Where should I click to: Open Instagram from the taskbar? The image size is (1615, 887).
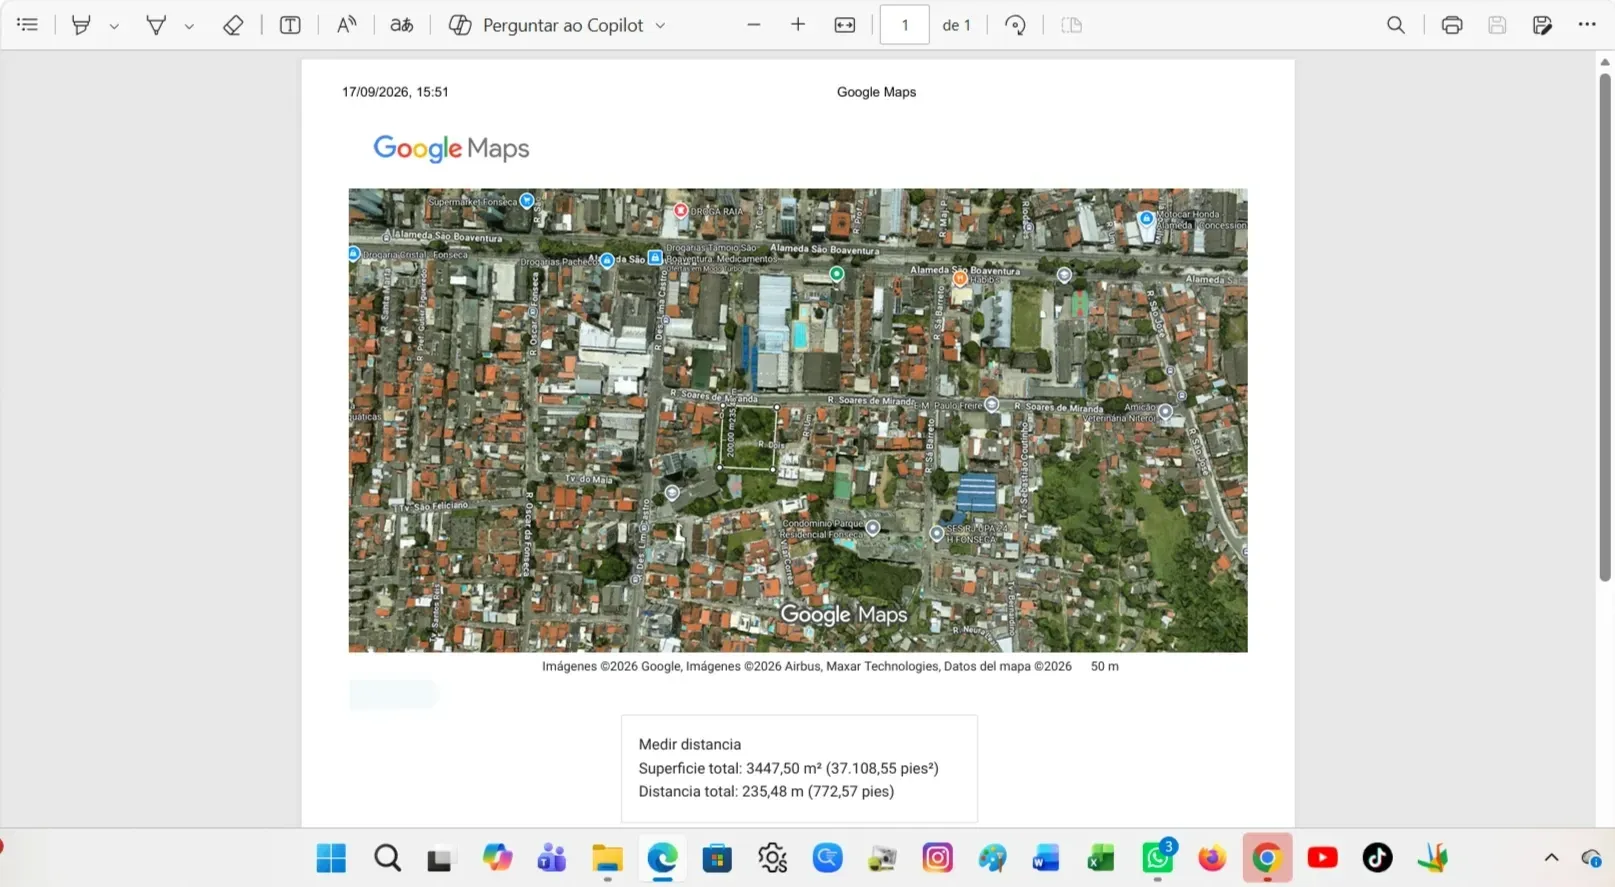[x=937, y=858]
